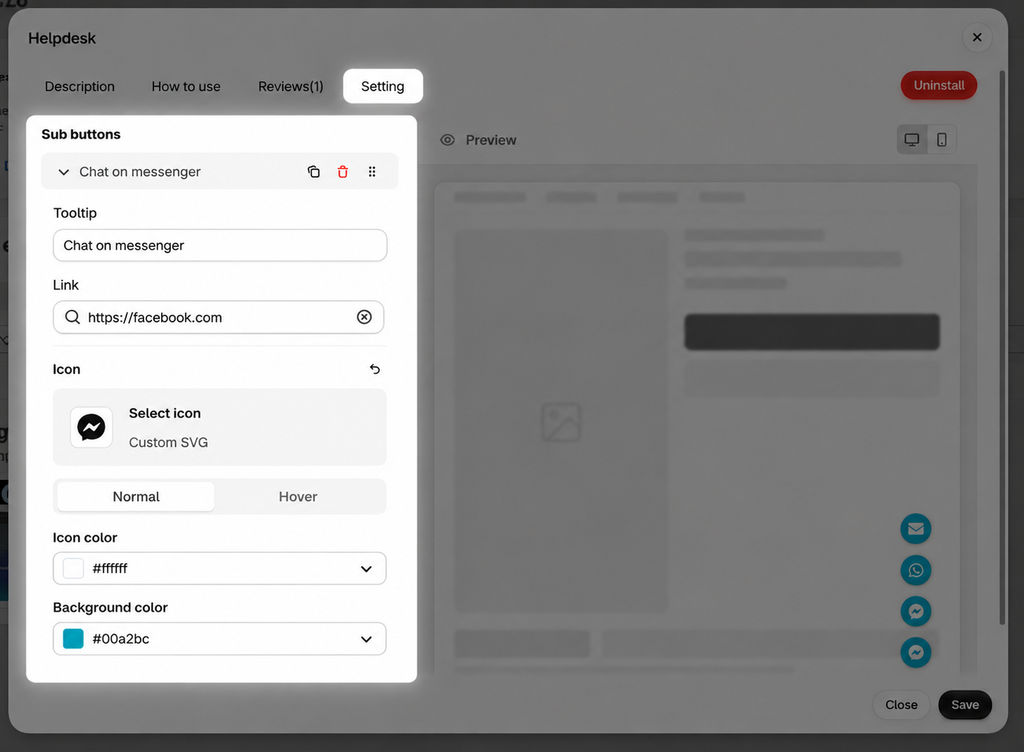Image resolution: width=1024 pixels, height=752 pixels.
Task: Collapse the Chat on messenger section
Action: click(x=63, y=172)
